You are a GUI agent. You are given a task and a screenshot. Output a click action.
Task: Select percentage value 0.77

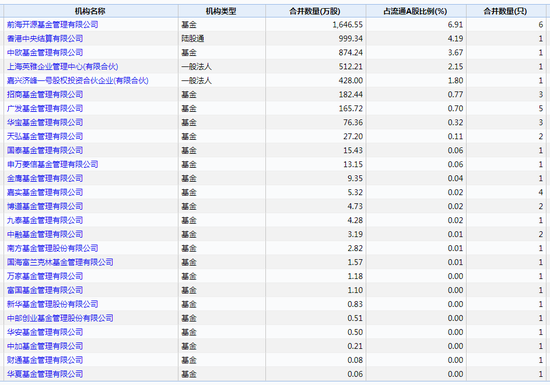[455, 94]
